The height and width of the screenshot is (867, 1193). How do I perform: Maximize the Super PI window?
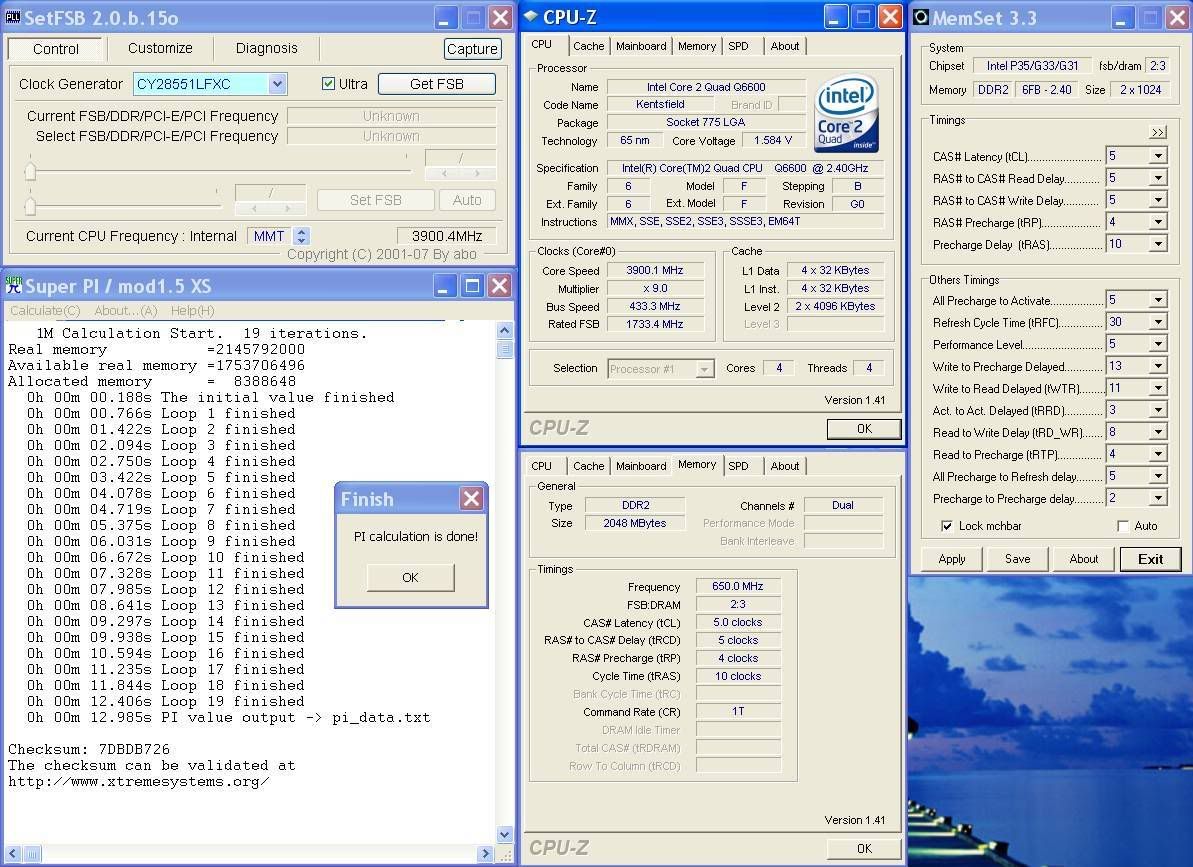(x=472, y=285)
